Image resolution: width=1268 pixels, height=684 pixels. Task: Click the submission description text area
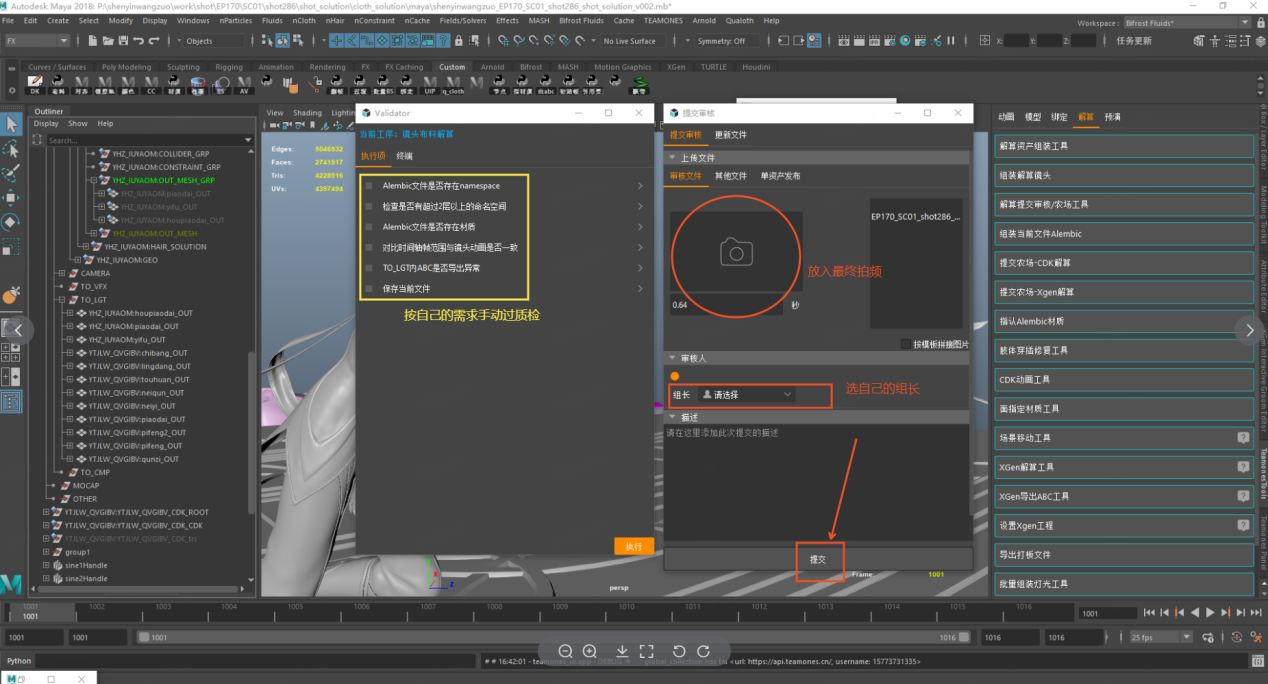[x=816, y=480]
